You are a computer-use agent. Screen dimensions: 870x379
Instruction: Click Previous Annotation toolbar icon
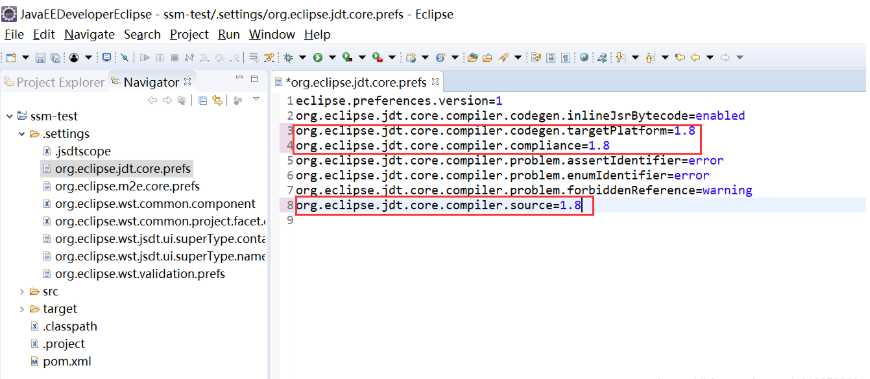click(x=650, y=57)
